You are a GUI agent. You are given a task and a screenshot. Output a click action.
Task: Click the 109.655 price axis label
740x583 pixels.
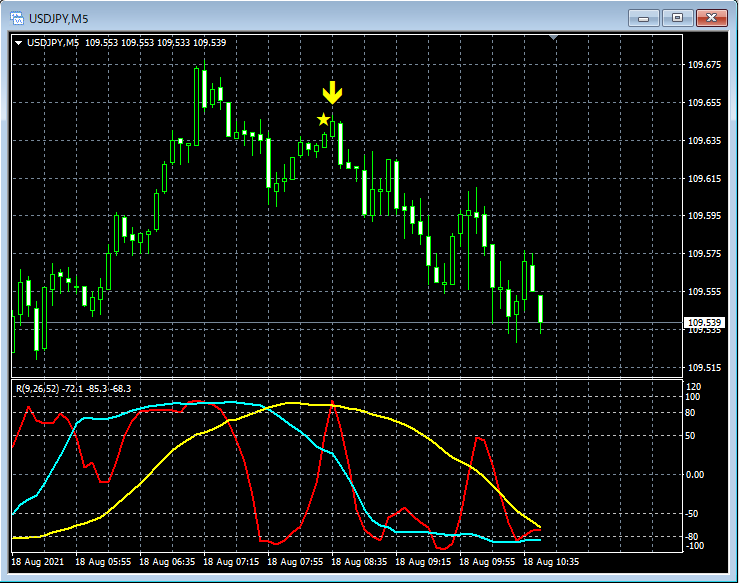coord(705,102)
